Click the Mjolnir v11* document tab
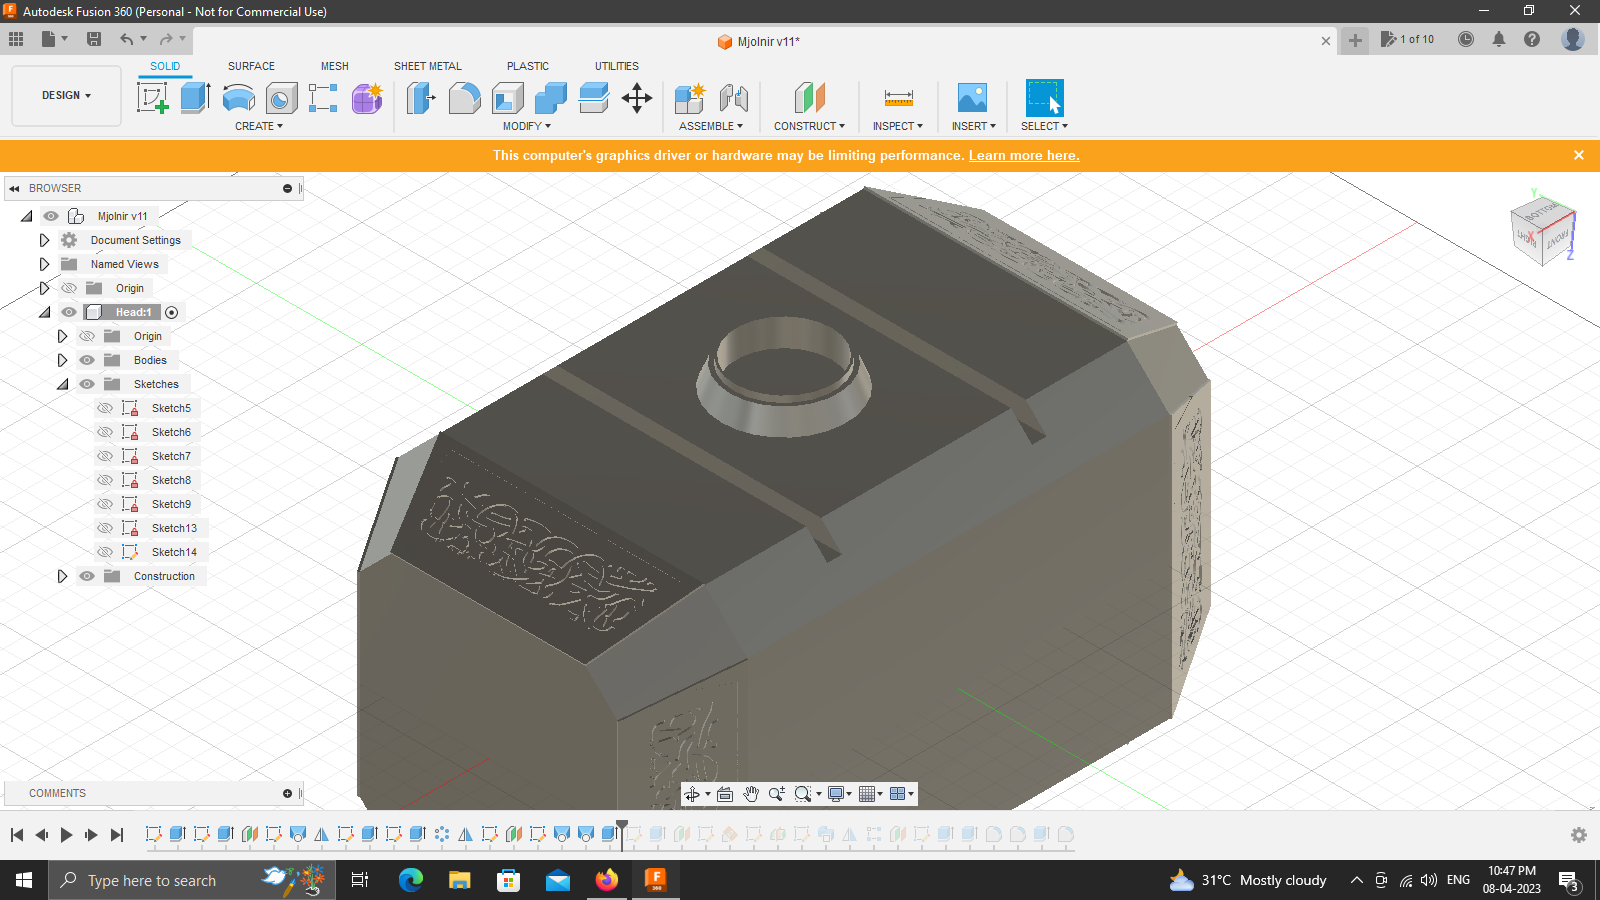This screenshot has height=900, width=1600. tap(759, 41)
